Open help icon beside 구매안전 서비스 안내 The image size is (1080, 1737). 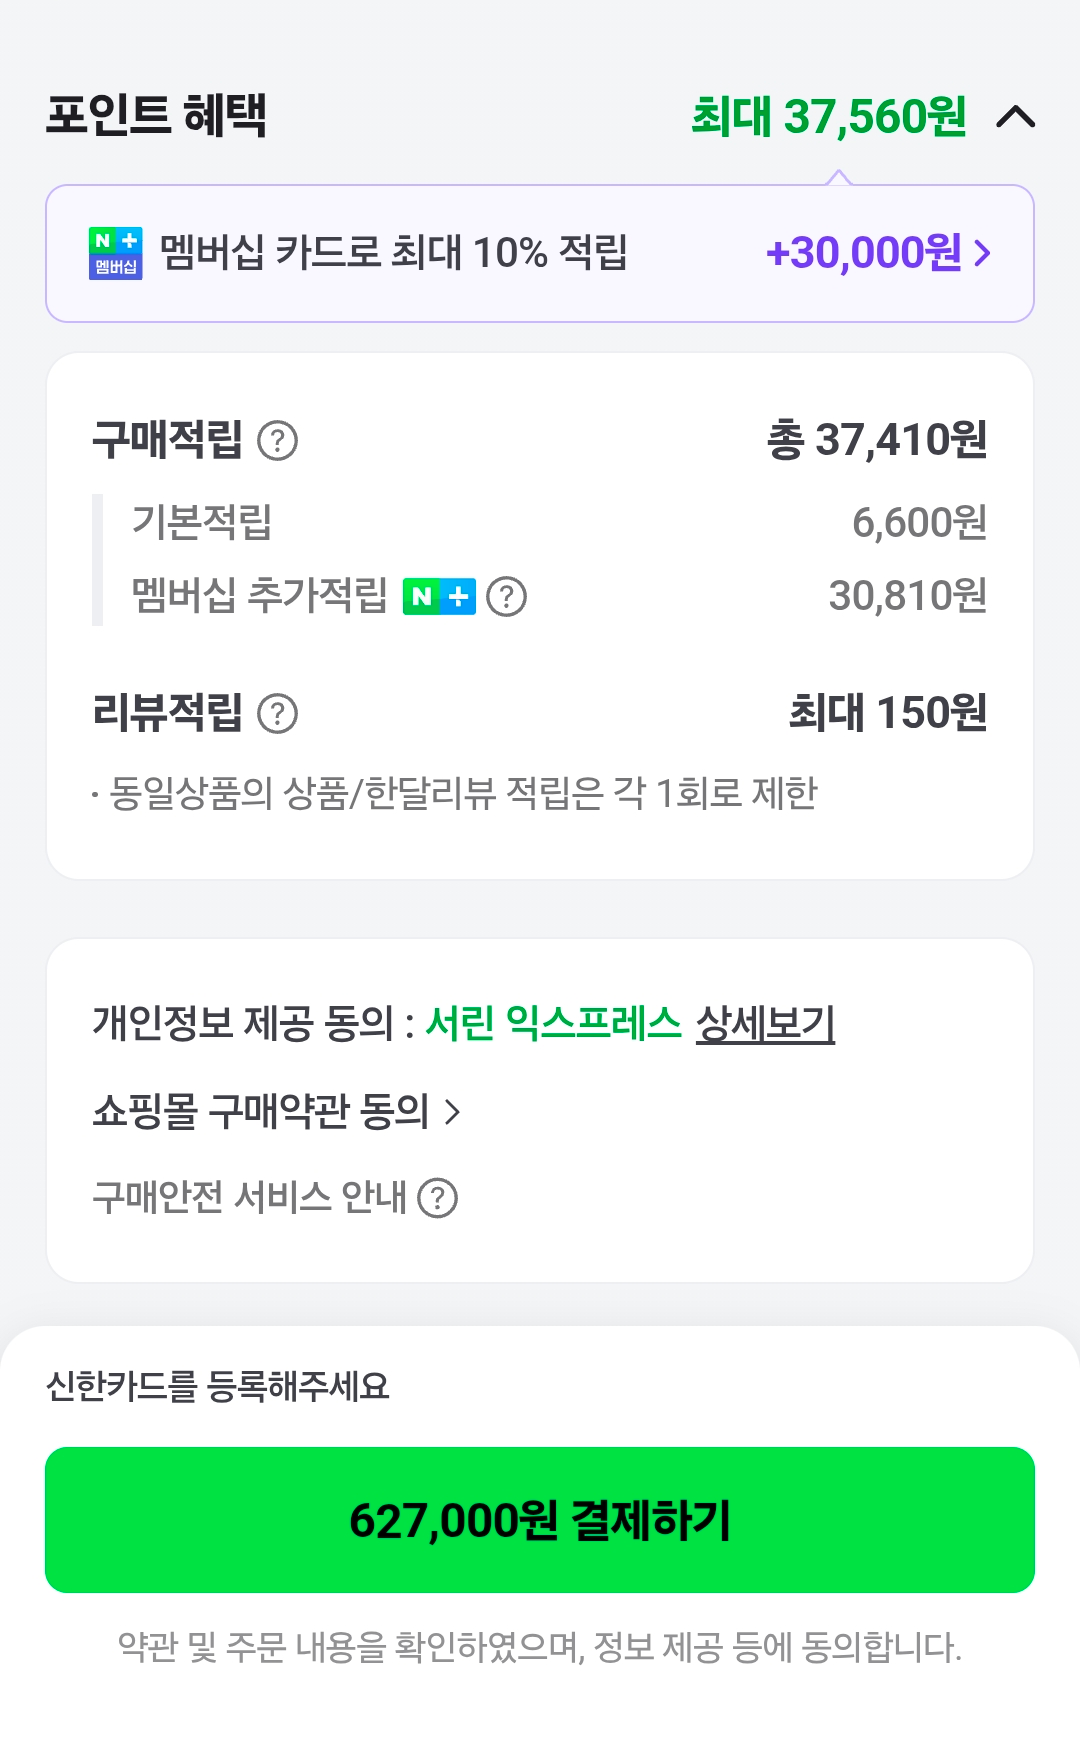(438, 1197)
